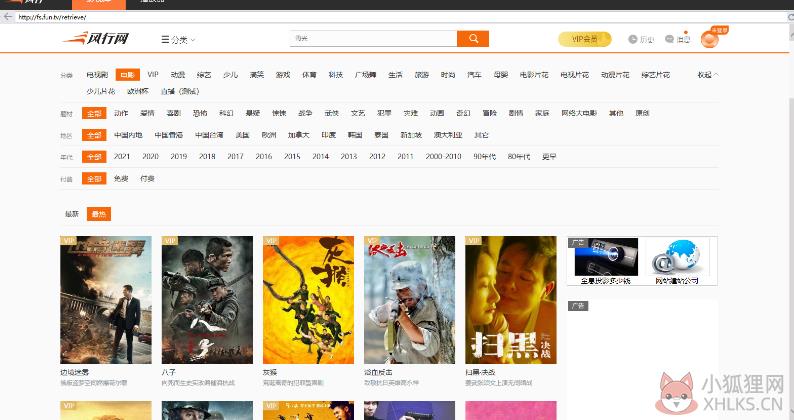Click the user avatar icon

tap(709, 39)
